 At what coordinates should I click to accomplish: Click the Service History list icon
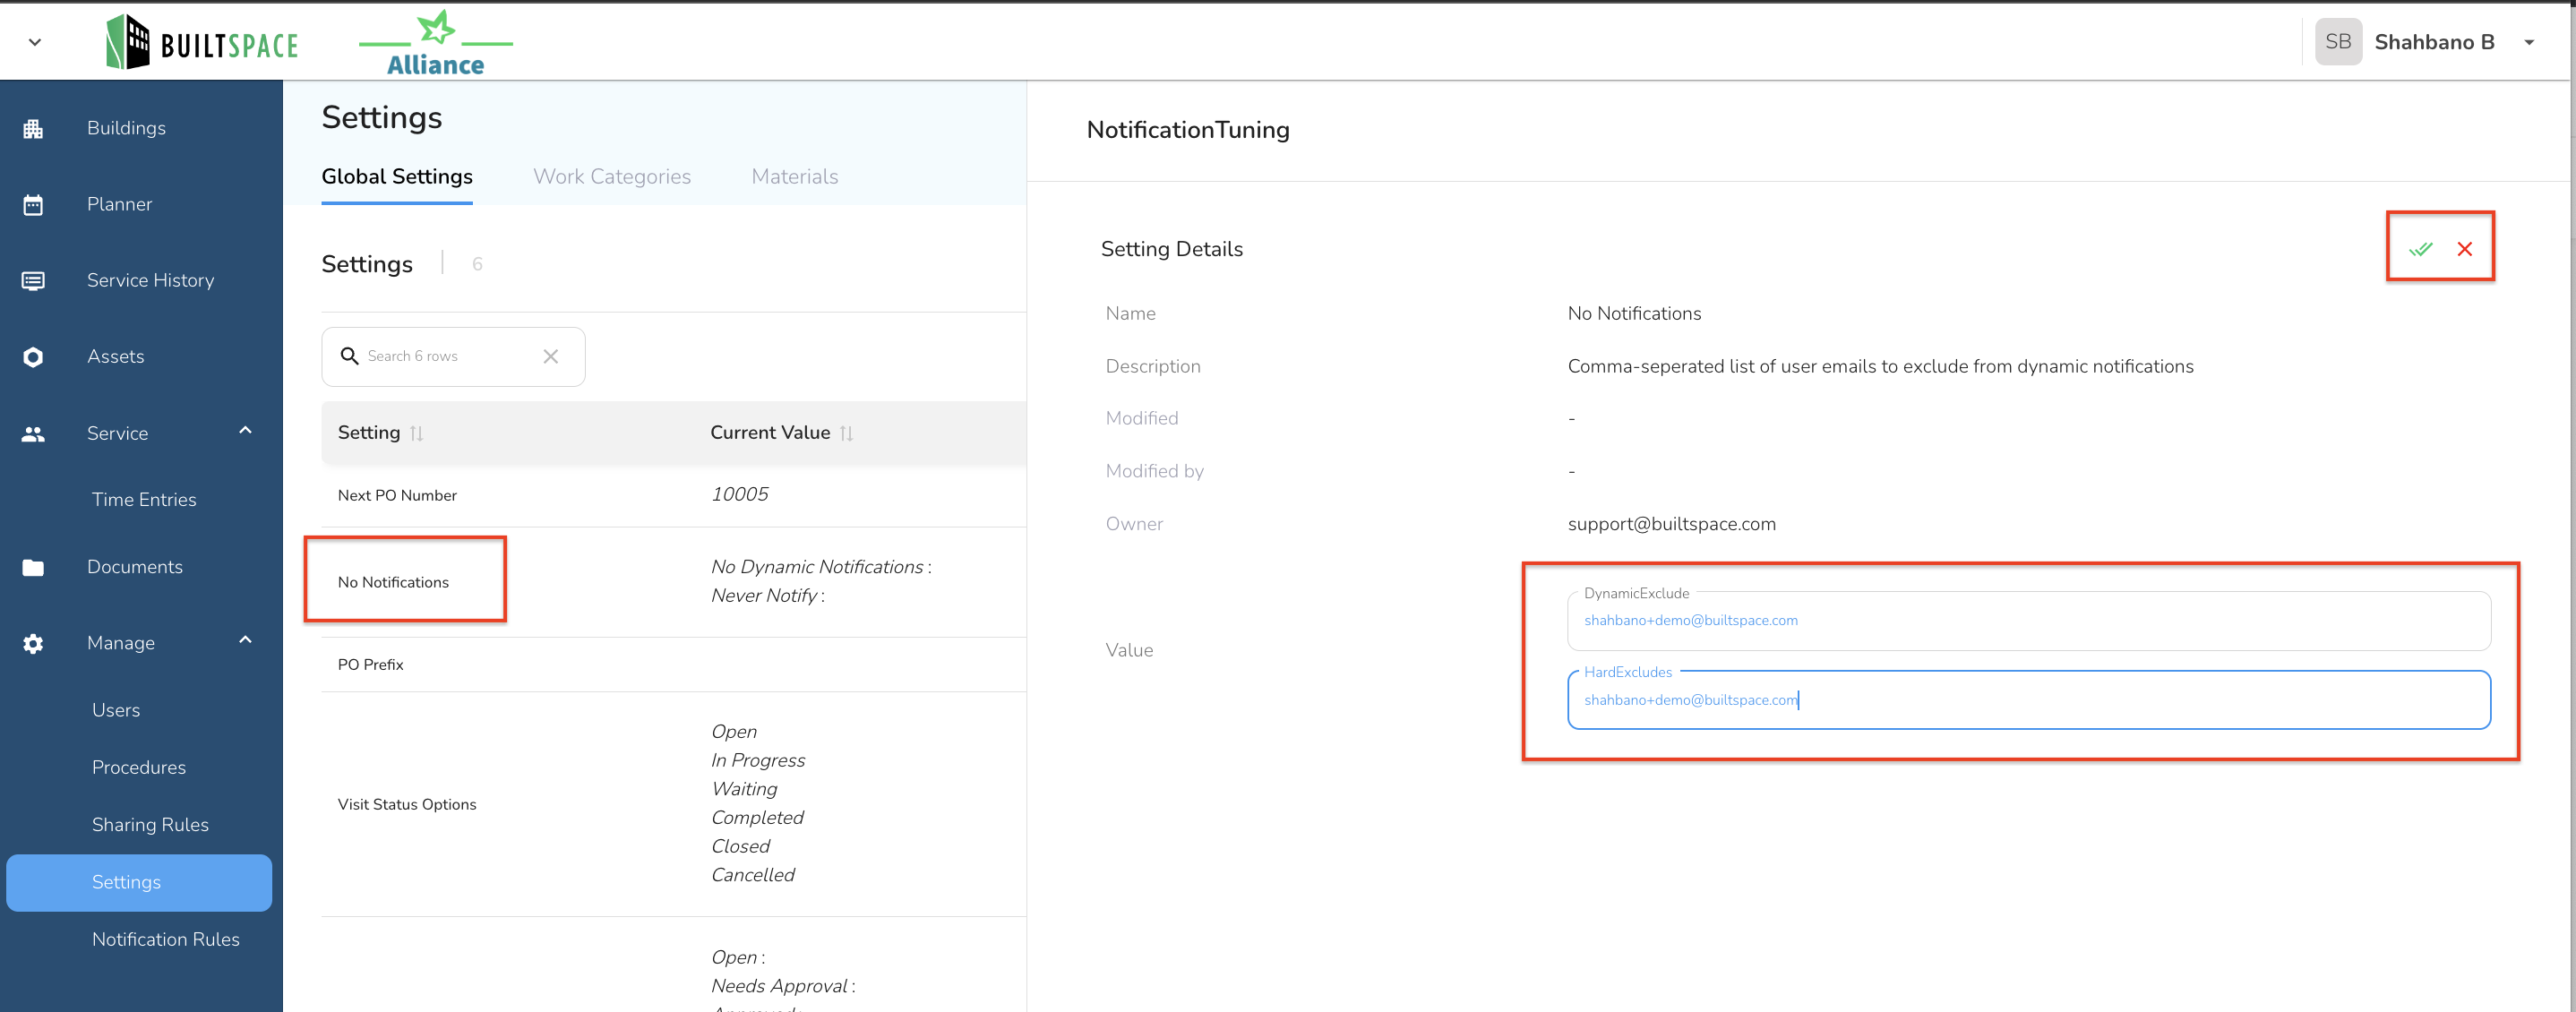33,281
